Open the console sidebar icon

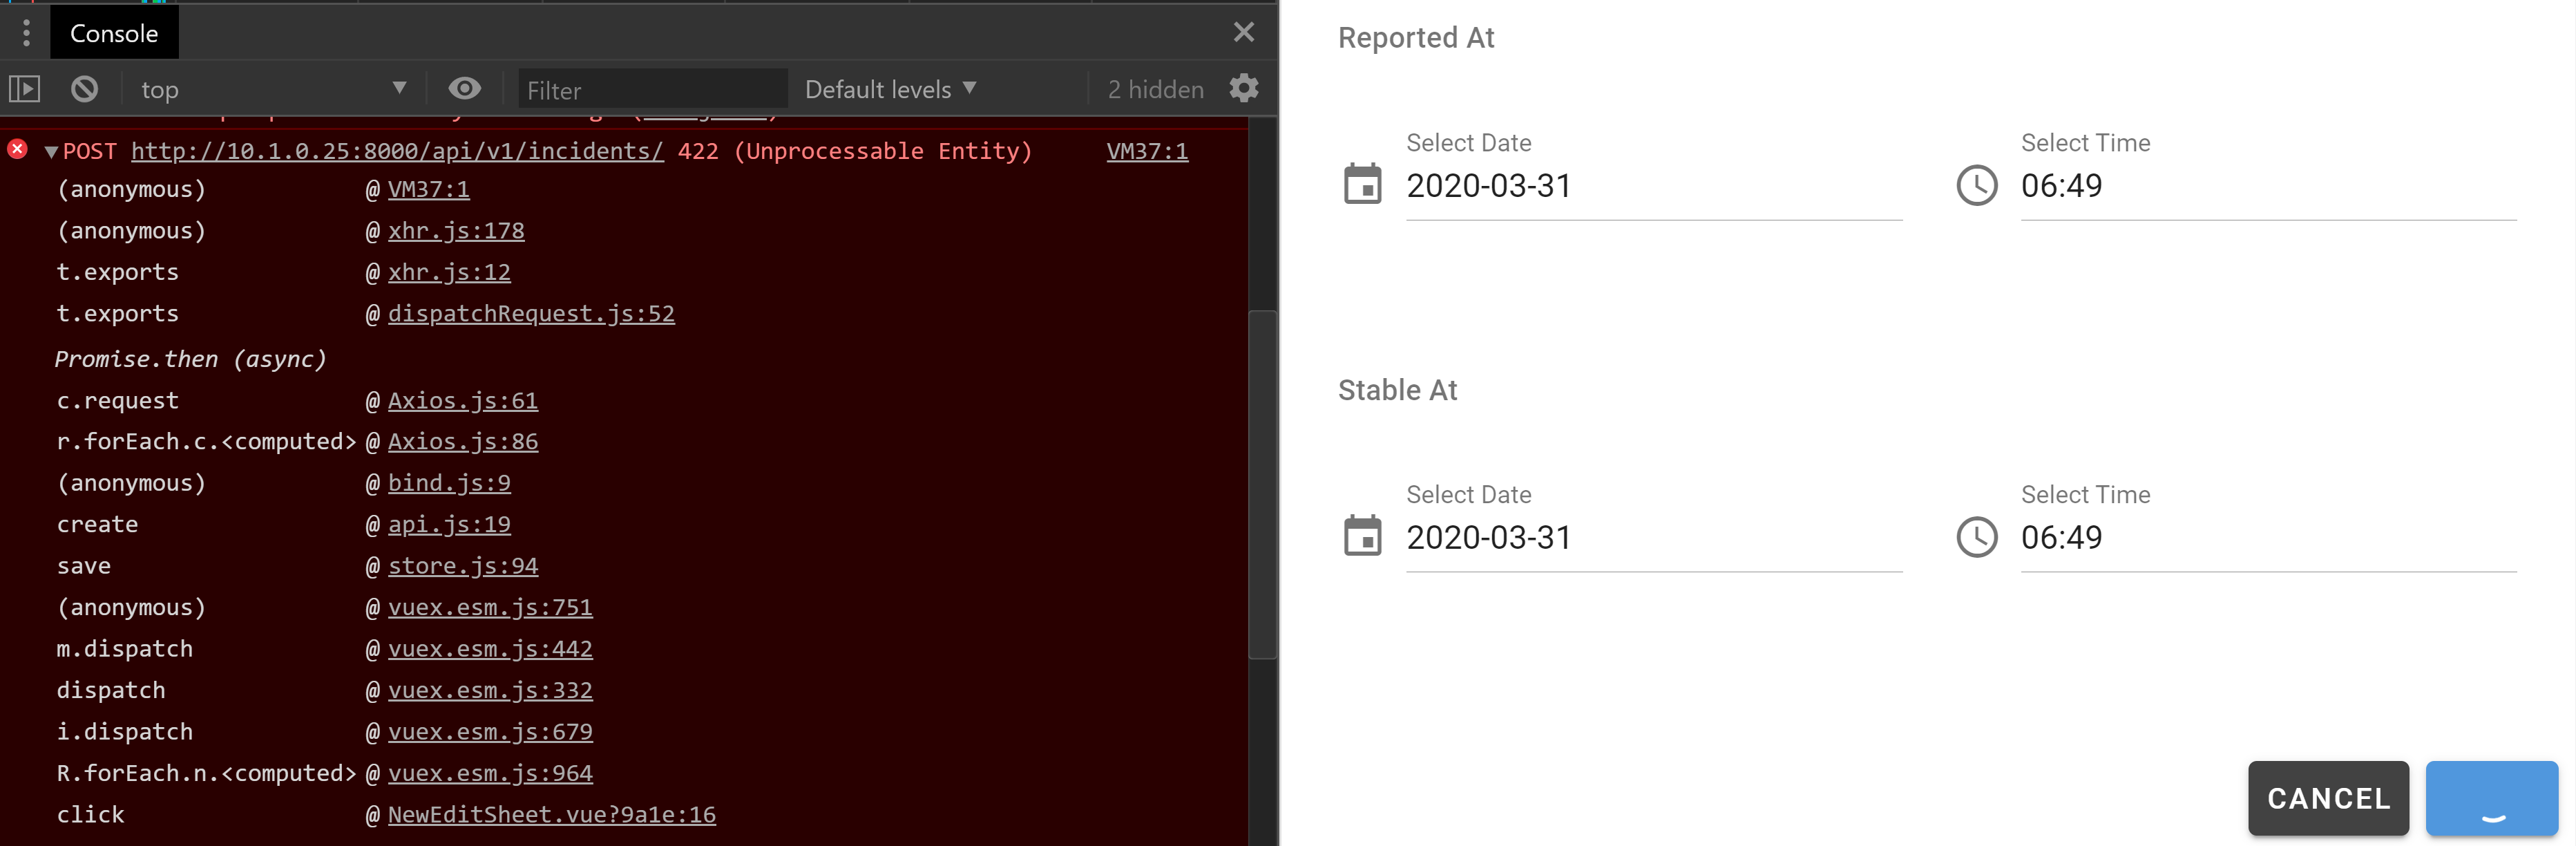(25, 88)
